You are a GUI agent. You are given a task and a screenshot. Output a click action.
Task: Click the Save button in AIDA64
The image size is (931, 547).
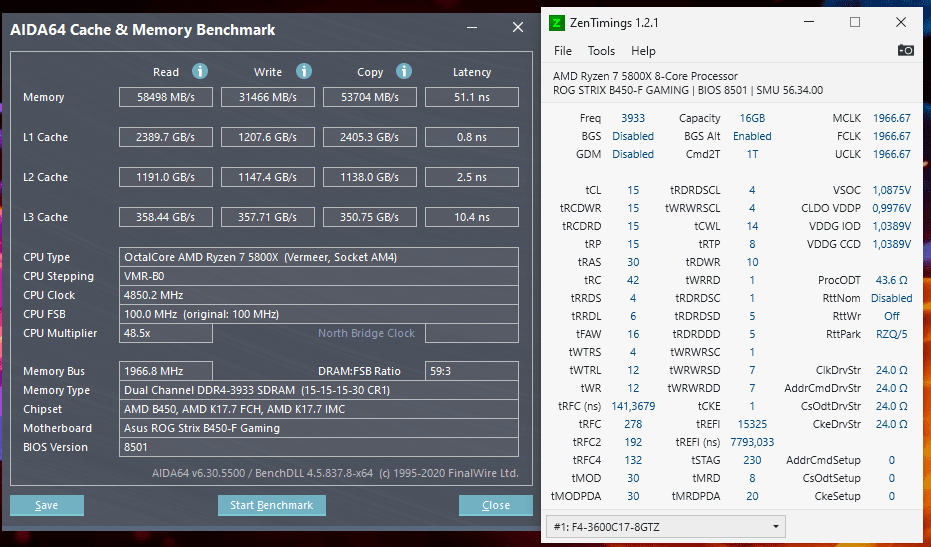47,505
